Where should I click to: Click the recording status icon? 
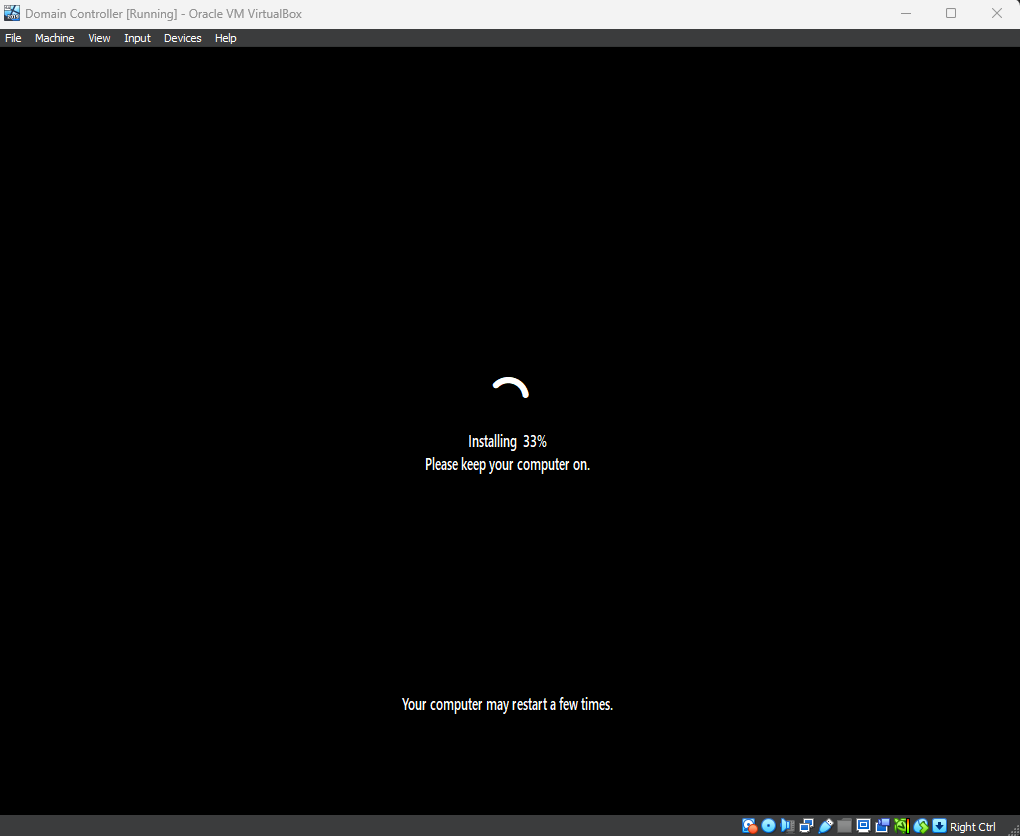click(x=882, y=826)
